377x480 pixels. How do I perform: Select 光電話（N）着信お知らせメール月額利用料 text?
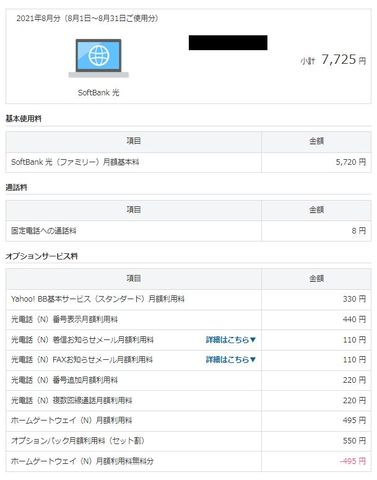82,340
